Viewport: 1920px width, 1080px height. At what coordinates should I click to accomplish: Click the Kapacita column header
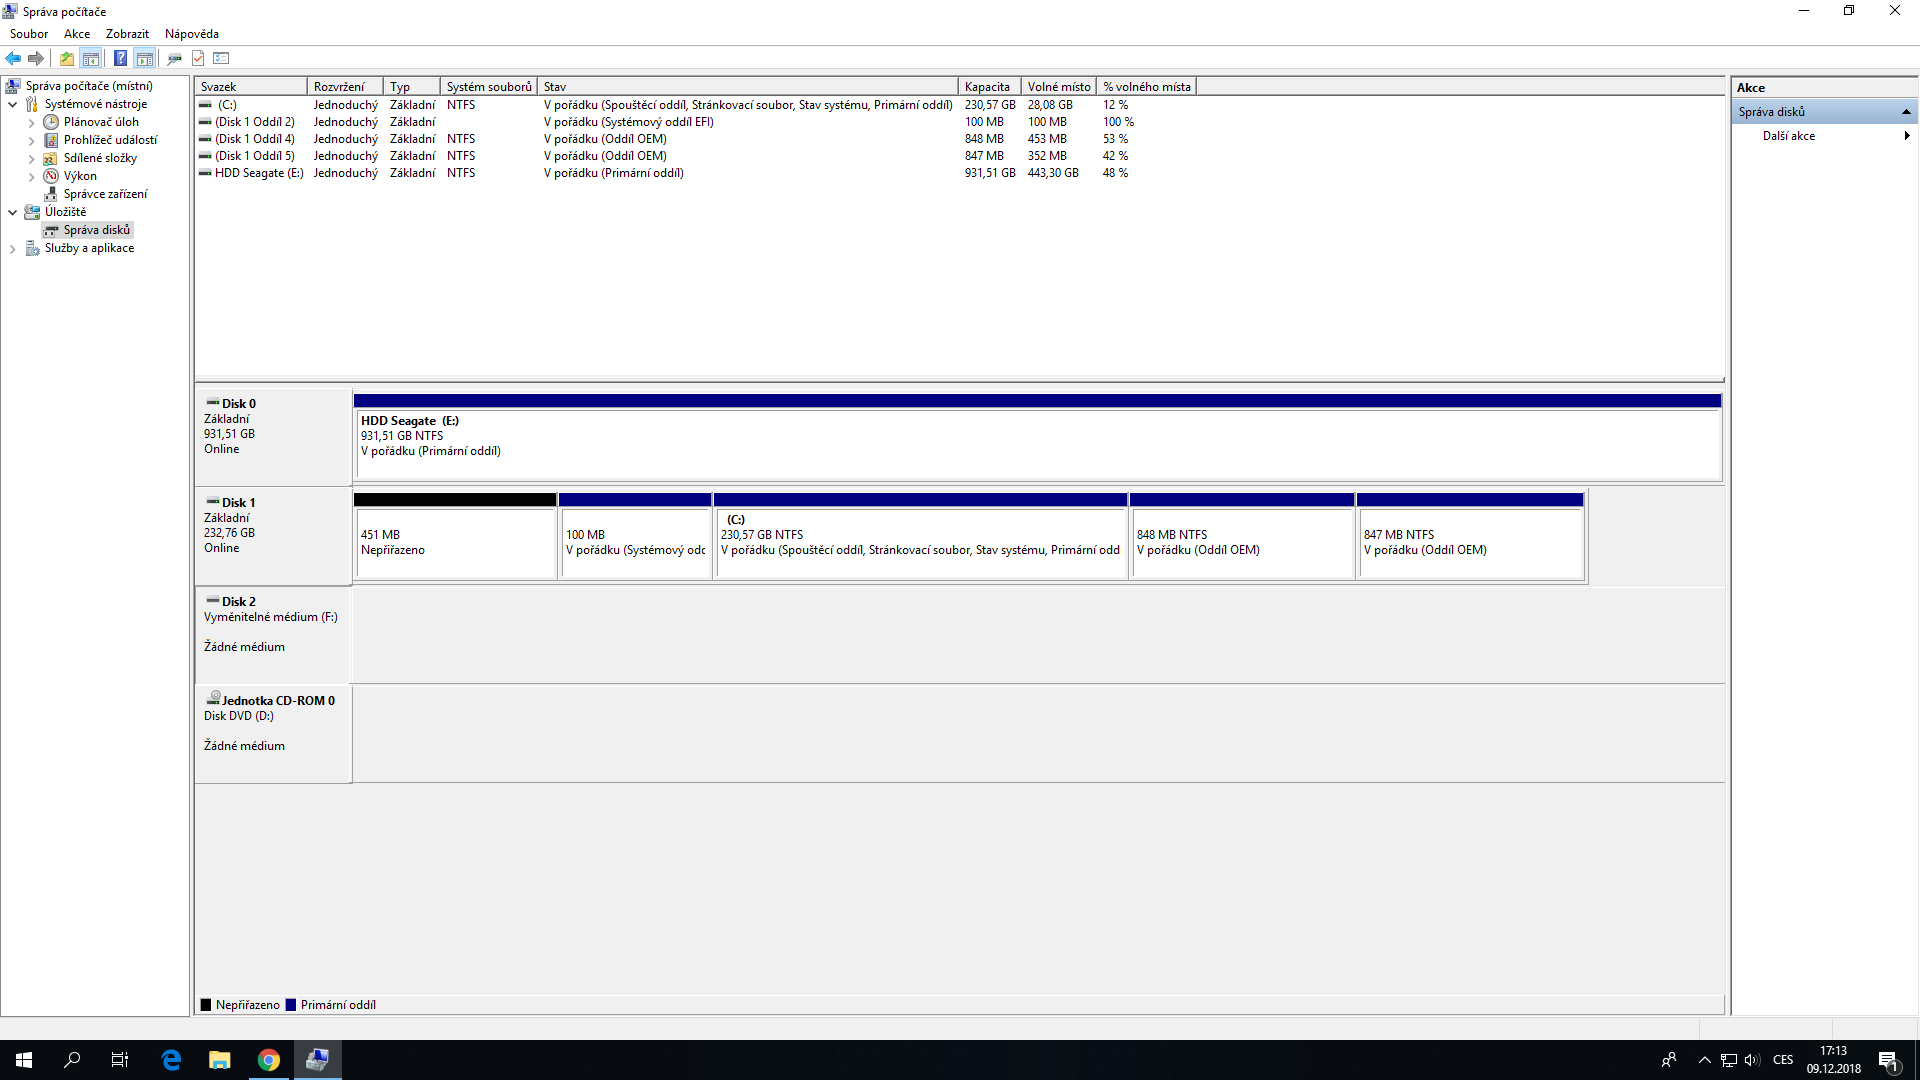987,87
